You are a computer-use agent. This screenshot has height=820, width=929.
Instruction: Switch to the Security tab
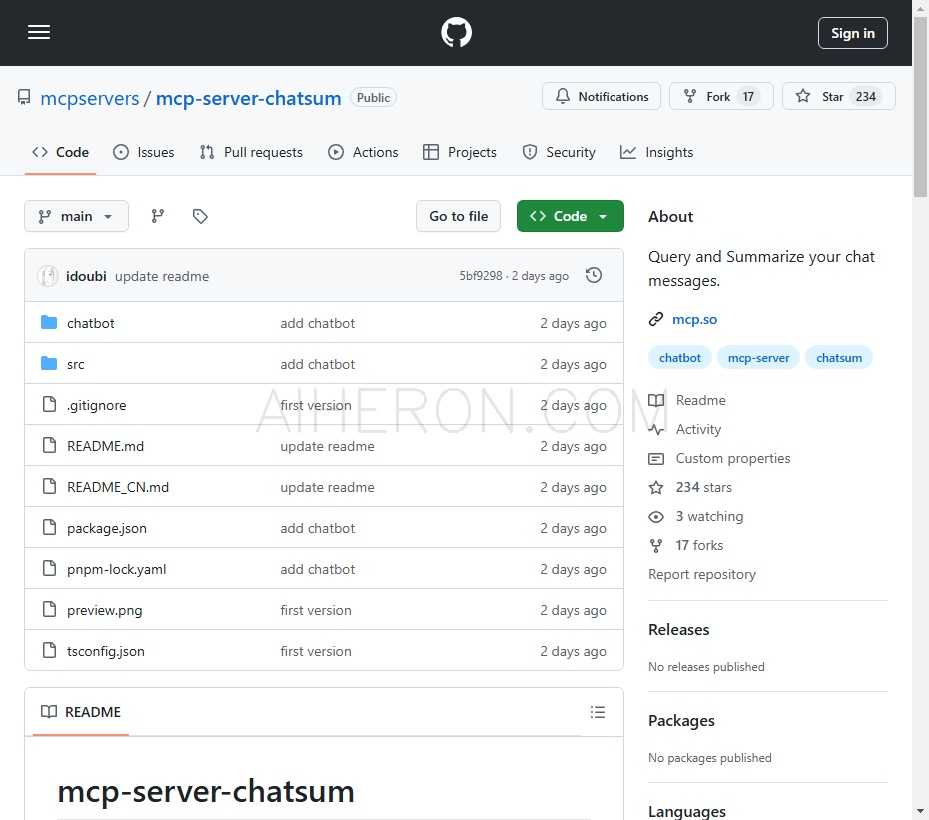[x=559, y=152]
